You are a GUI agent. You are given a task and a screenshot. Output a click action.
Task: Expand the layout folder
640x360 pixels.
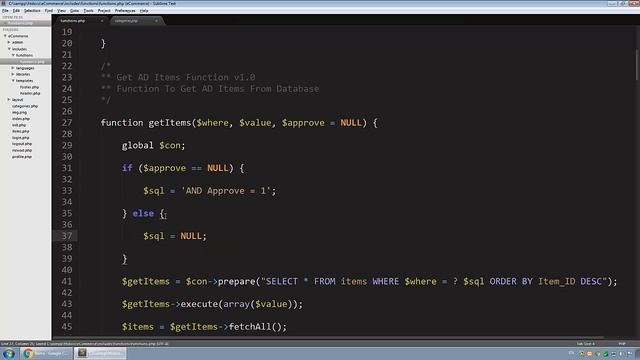[x=9, y=100]
